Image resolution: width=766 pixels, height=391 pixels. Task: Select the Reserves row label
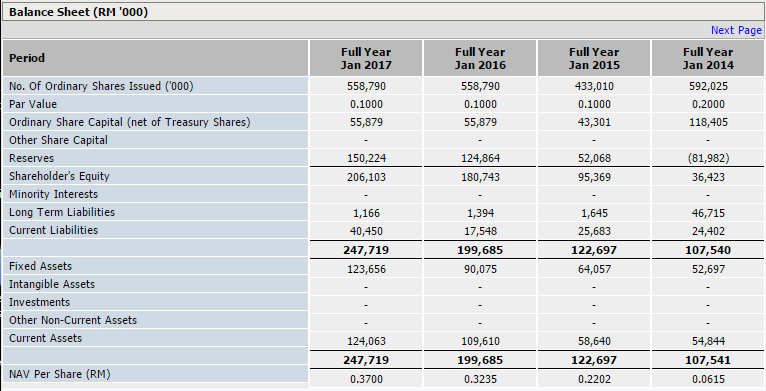coord(31,158)
